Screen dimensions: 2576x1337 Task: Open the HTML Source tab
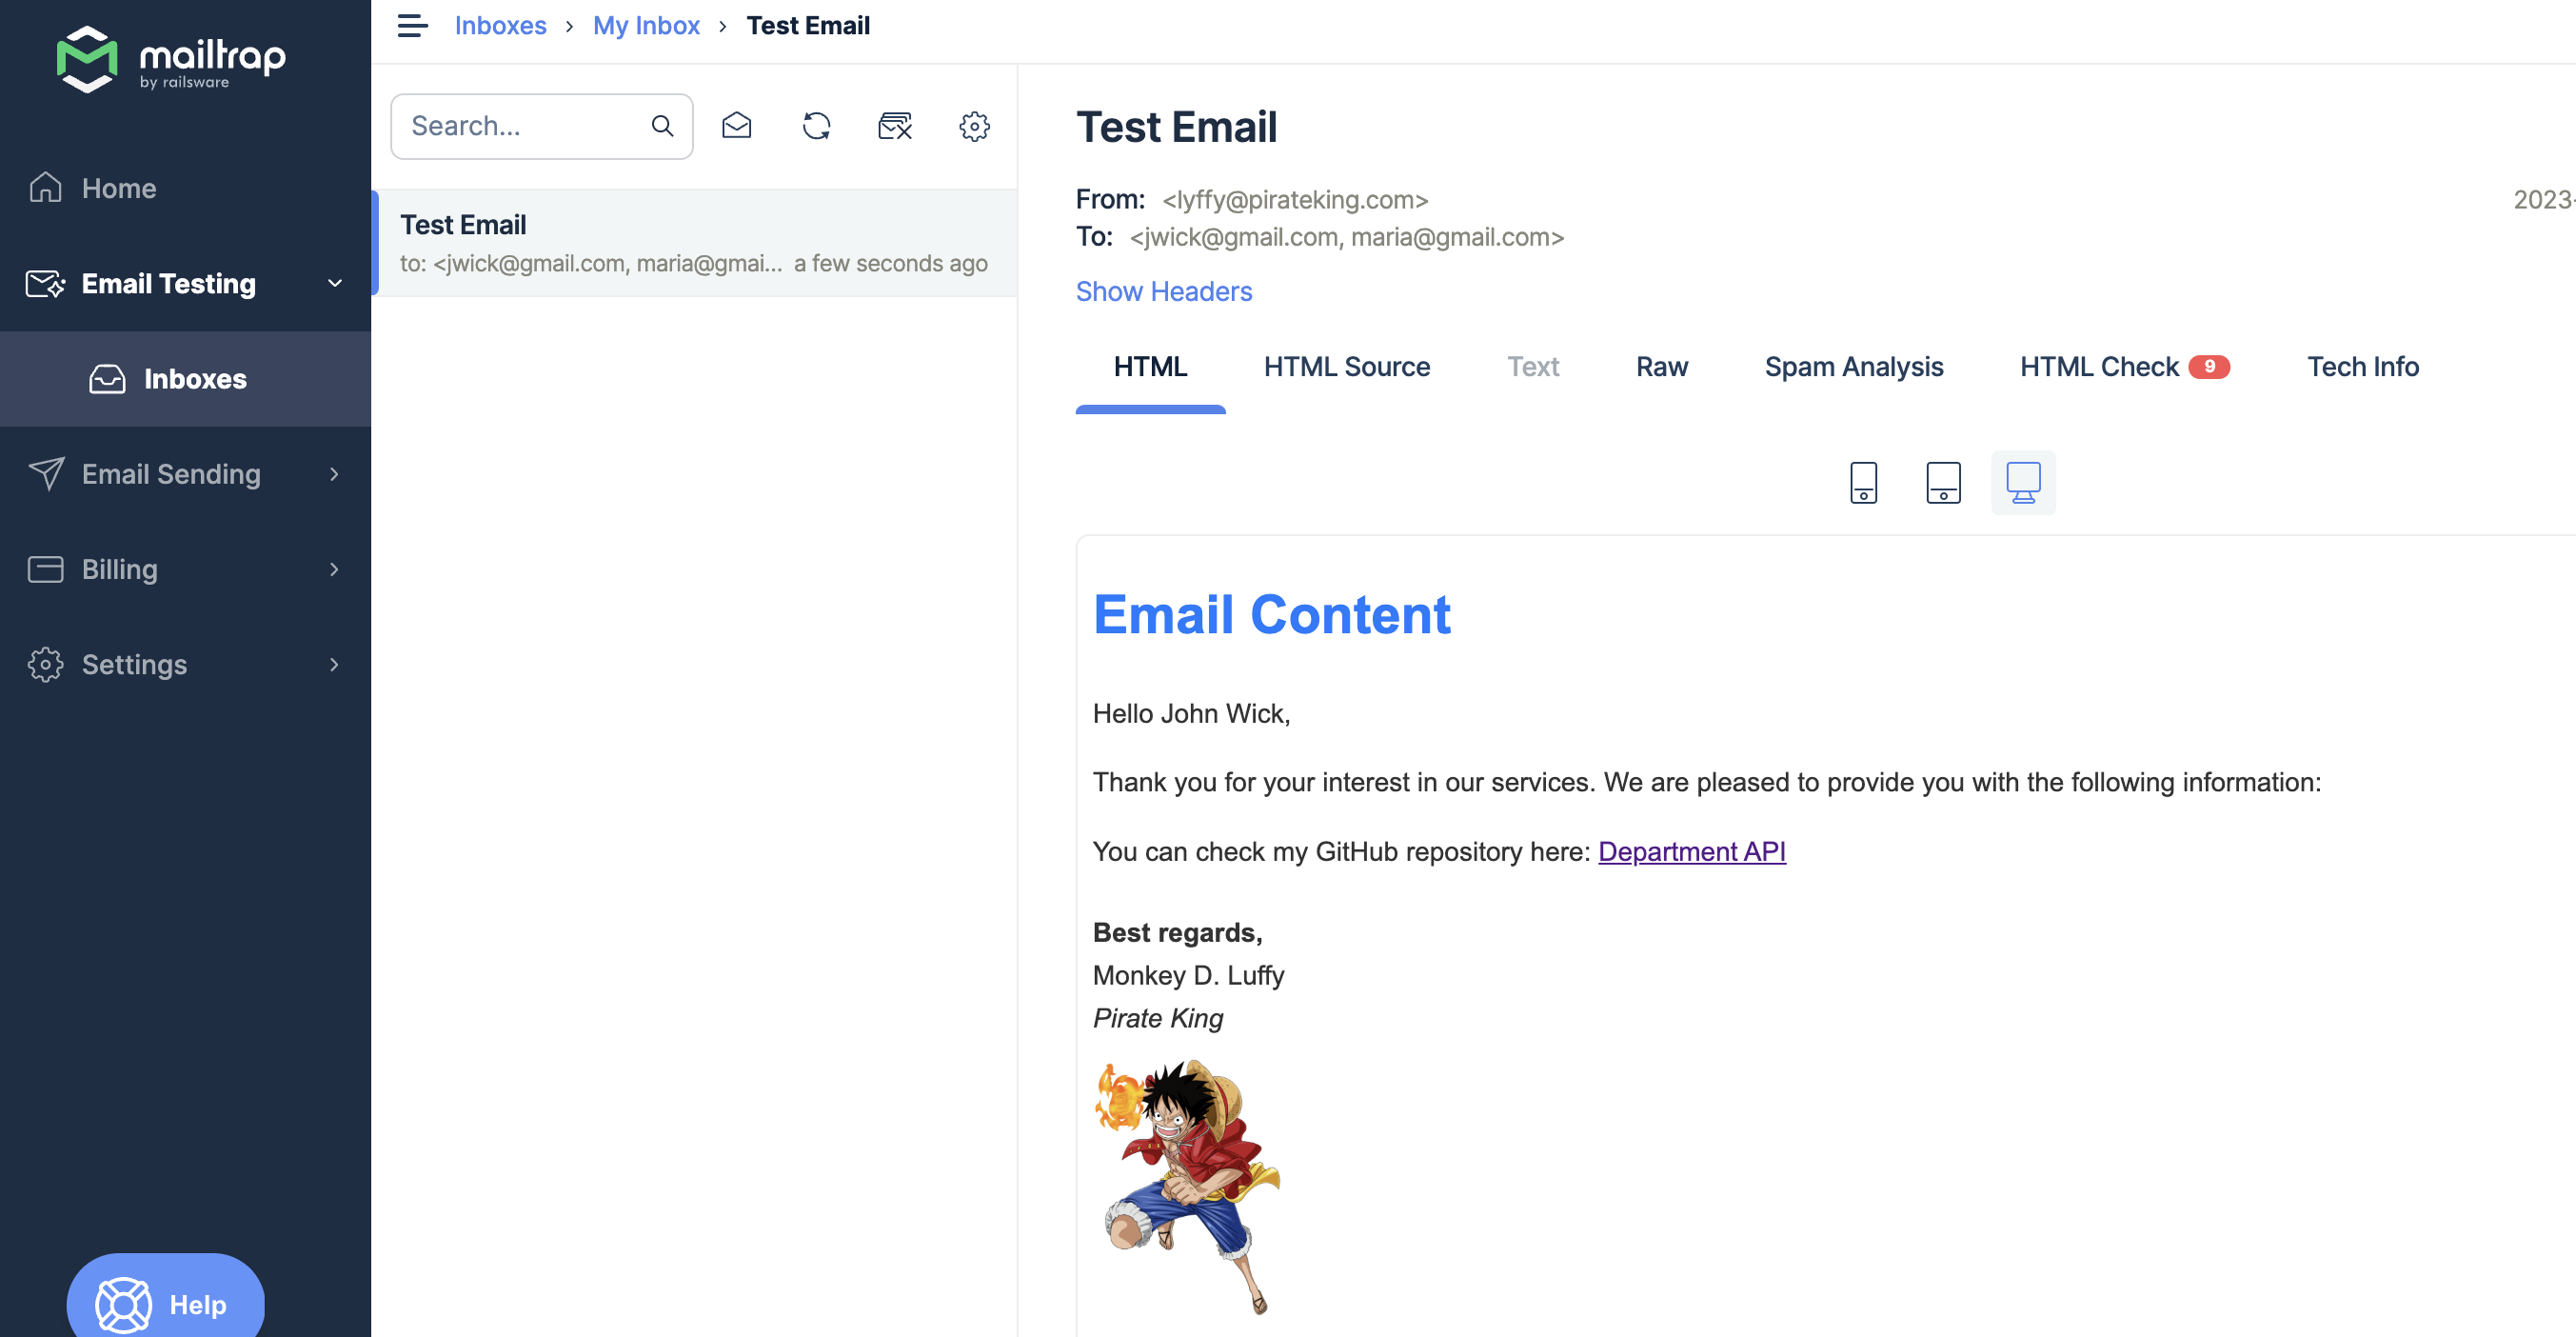1346,367
